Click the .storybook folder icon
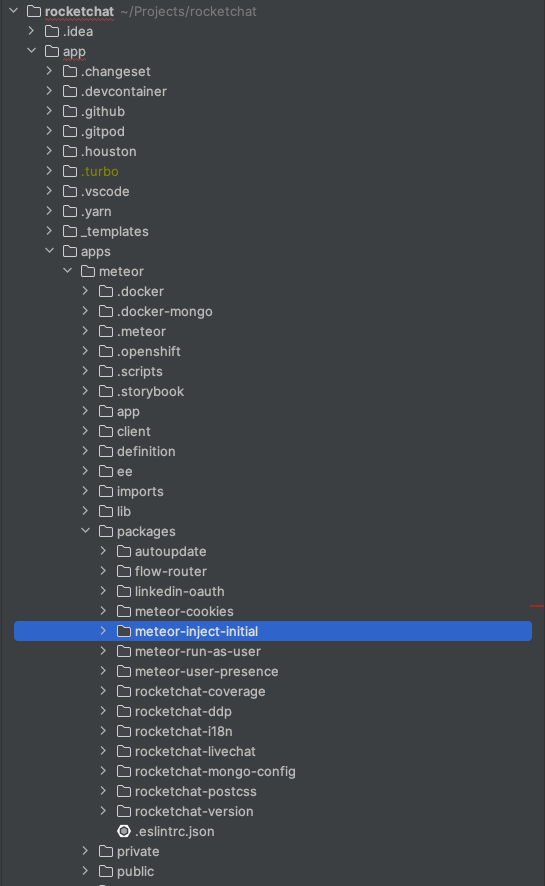 click(106, 391)
